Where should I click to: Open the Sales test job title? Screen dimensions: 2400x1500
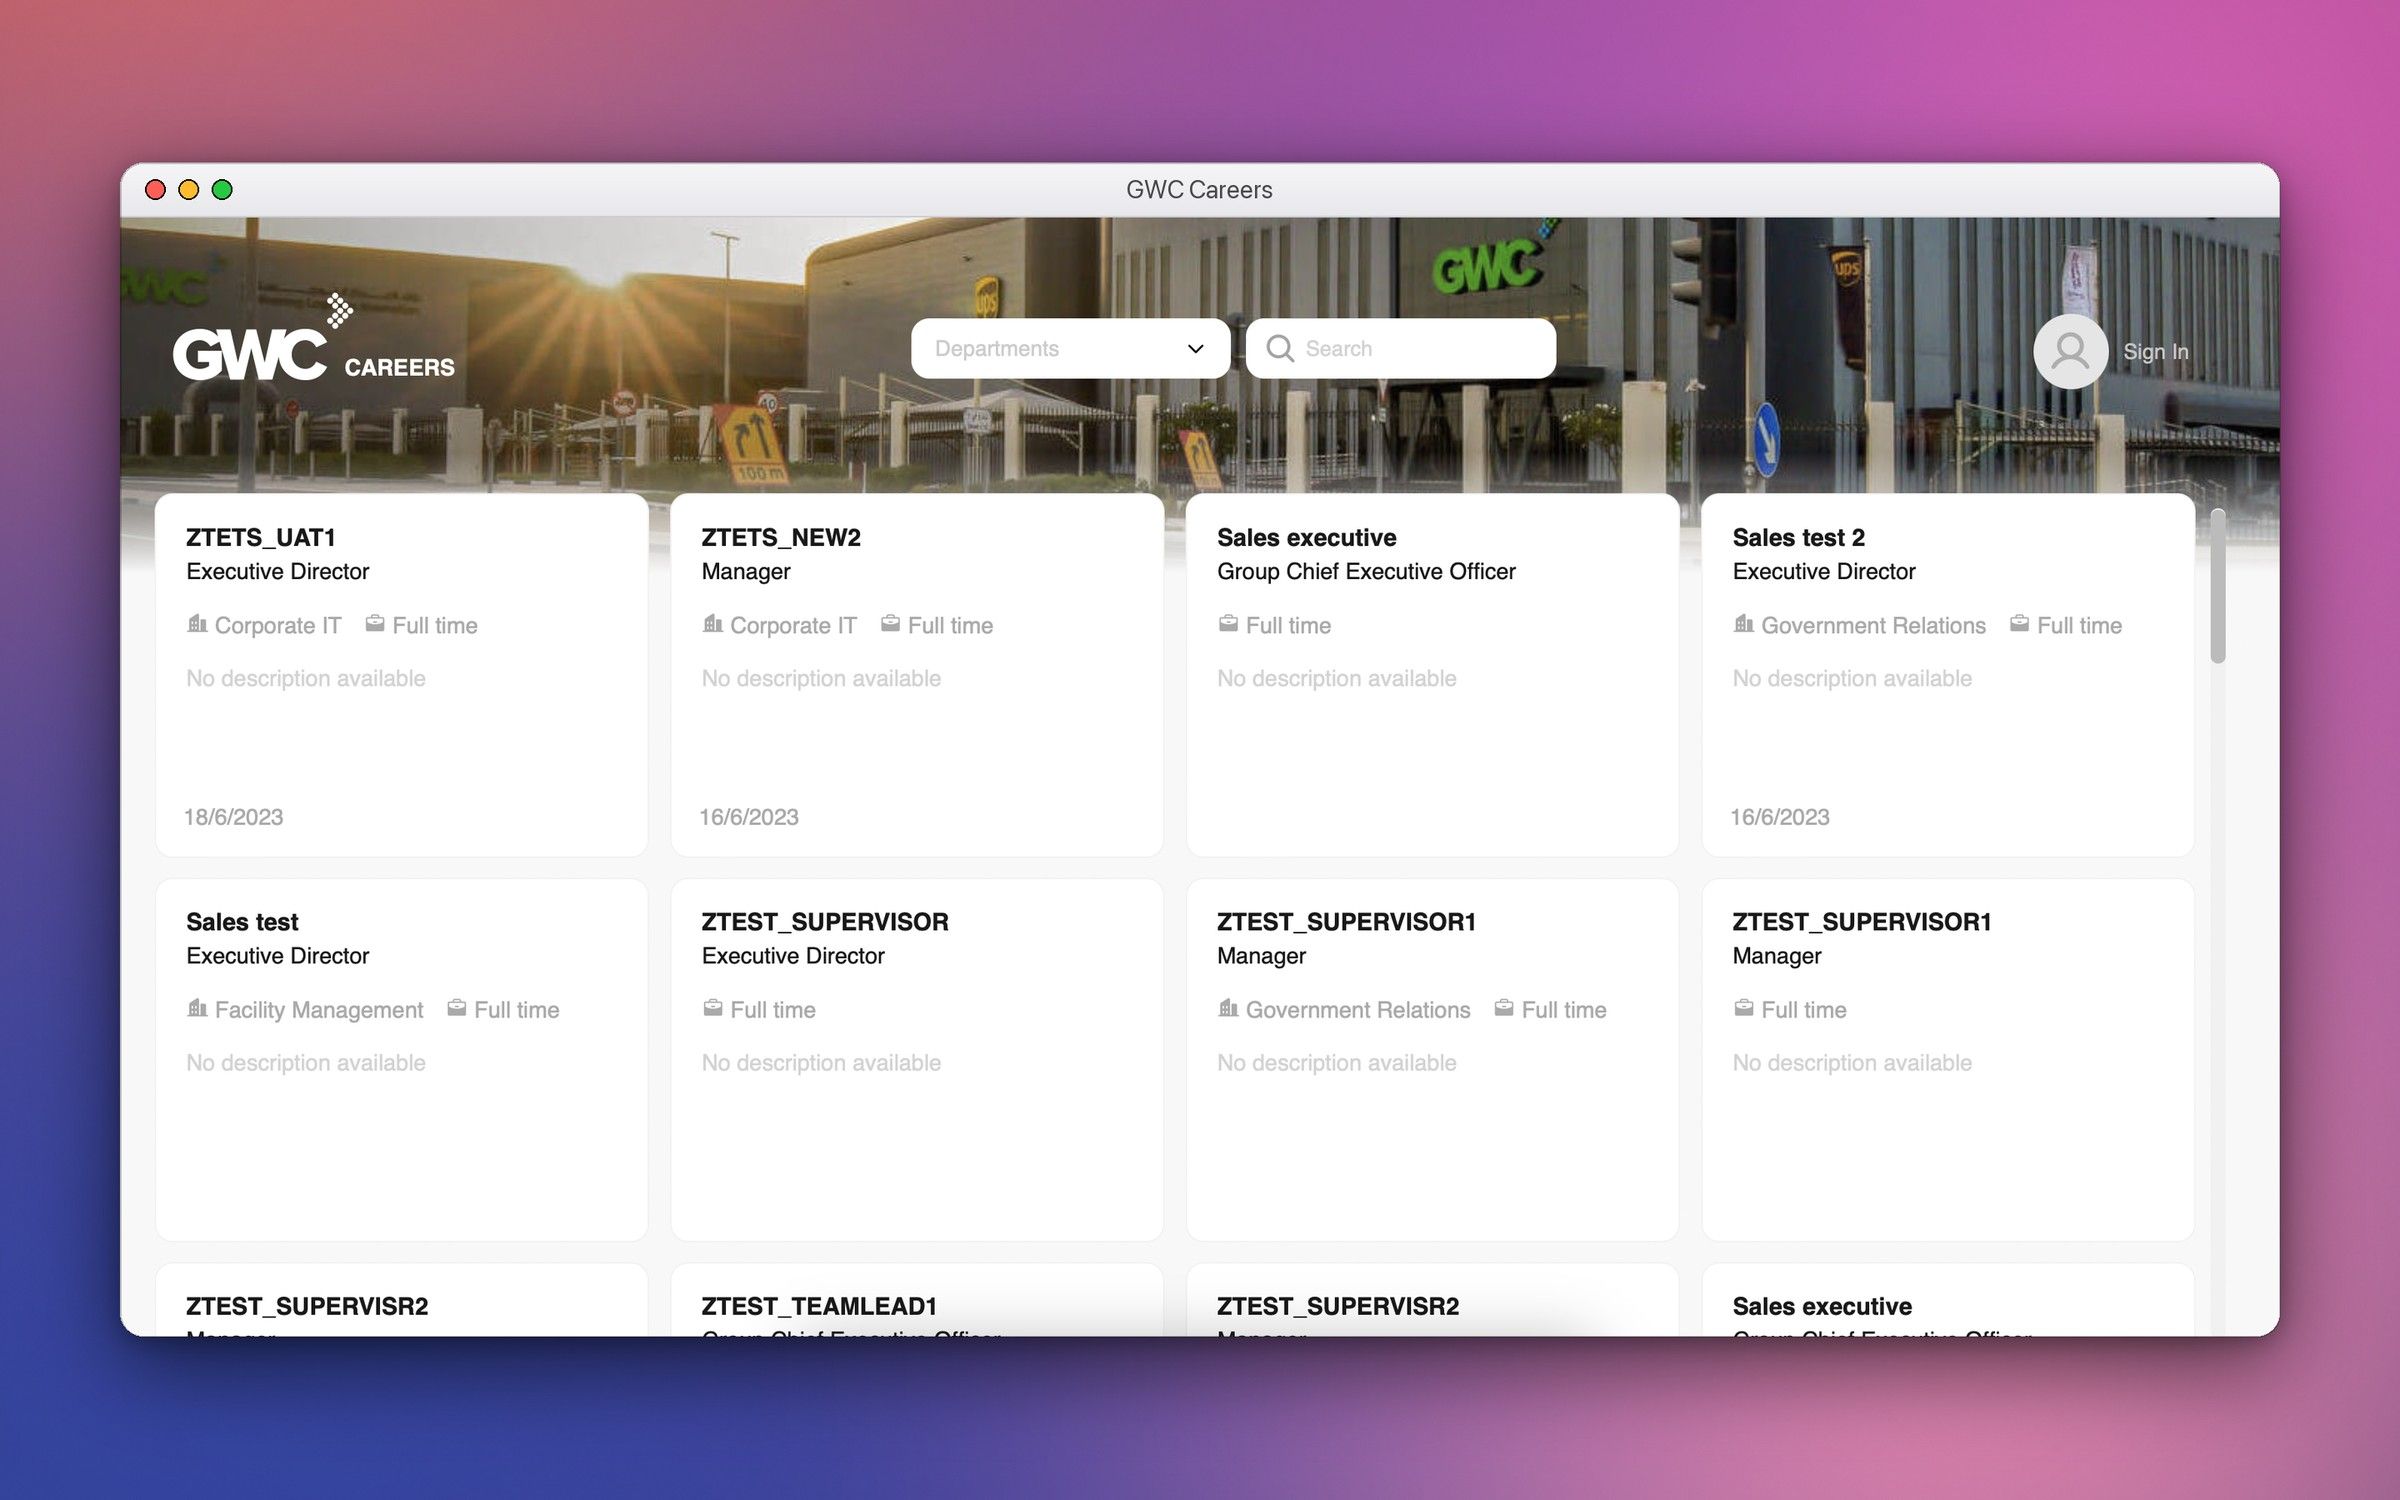(x=242, y=921)
